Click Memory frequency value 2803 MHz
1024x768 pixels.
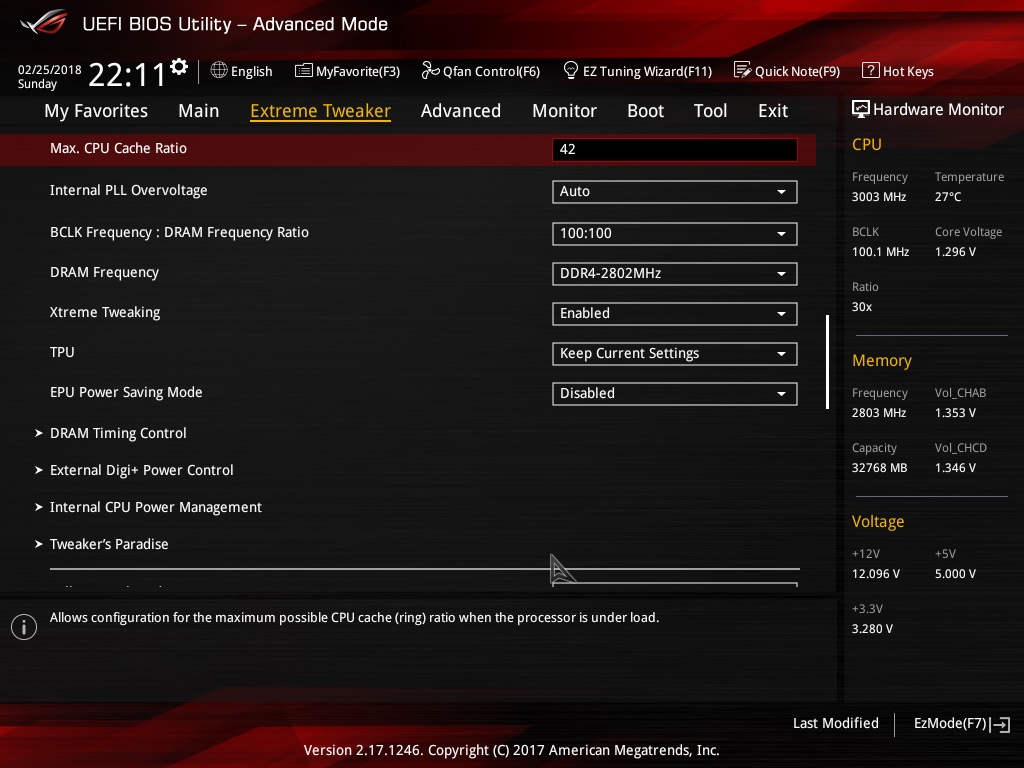879,413
